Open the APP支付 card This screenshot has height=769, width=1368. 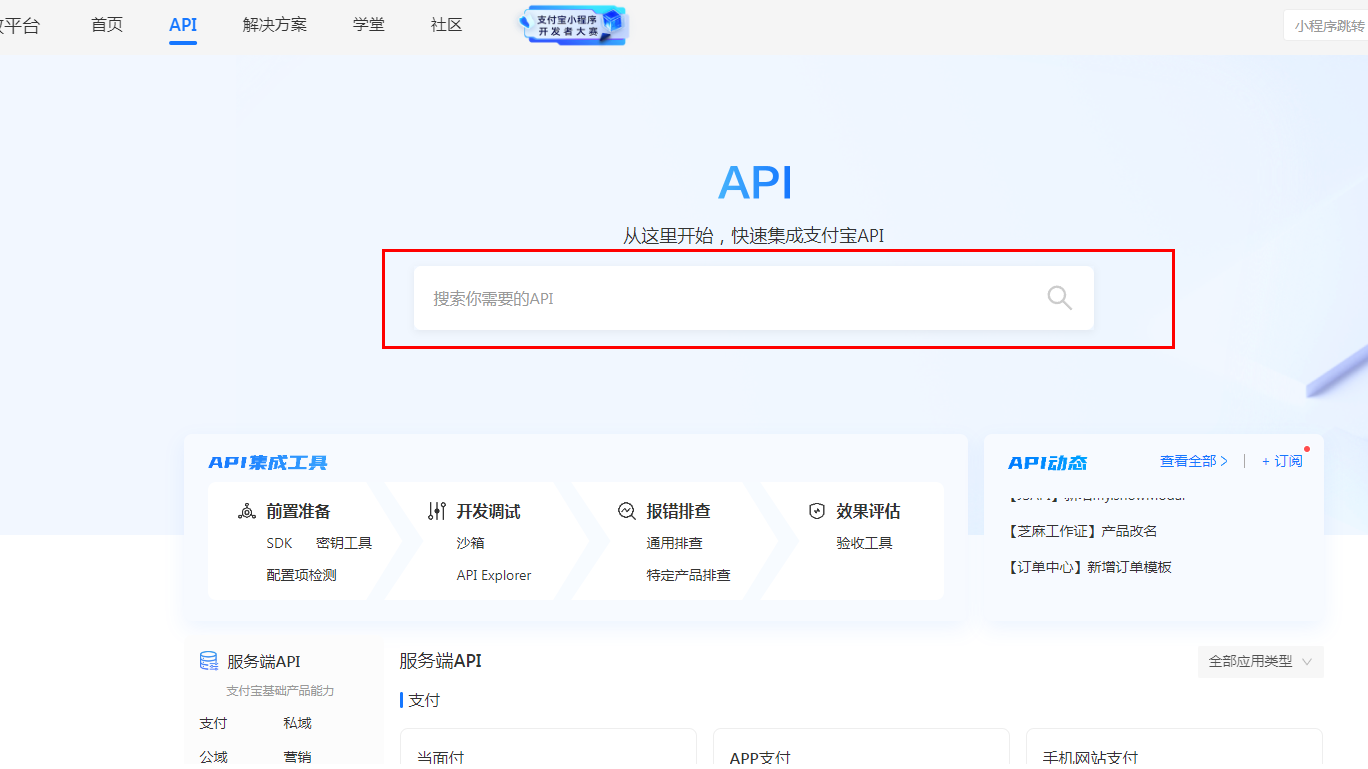tap(861, 749)
